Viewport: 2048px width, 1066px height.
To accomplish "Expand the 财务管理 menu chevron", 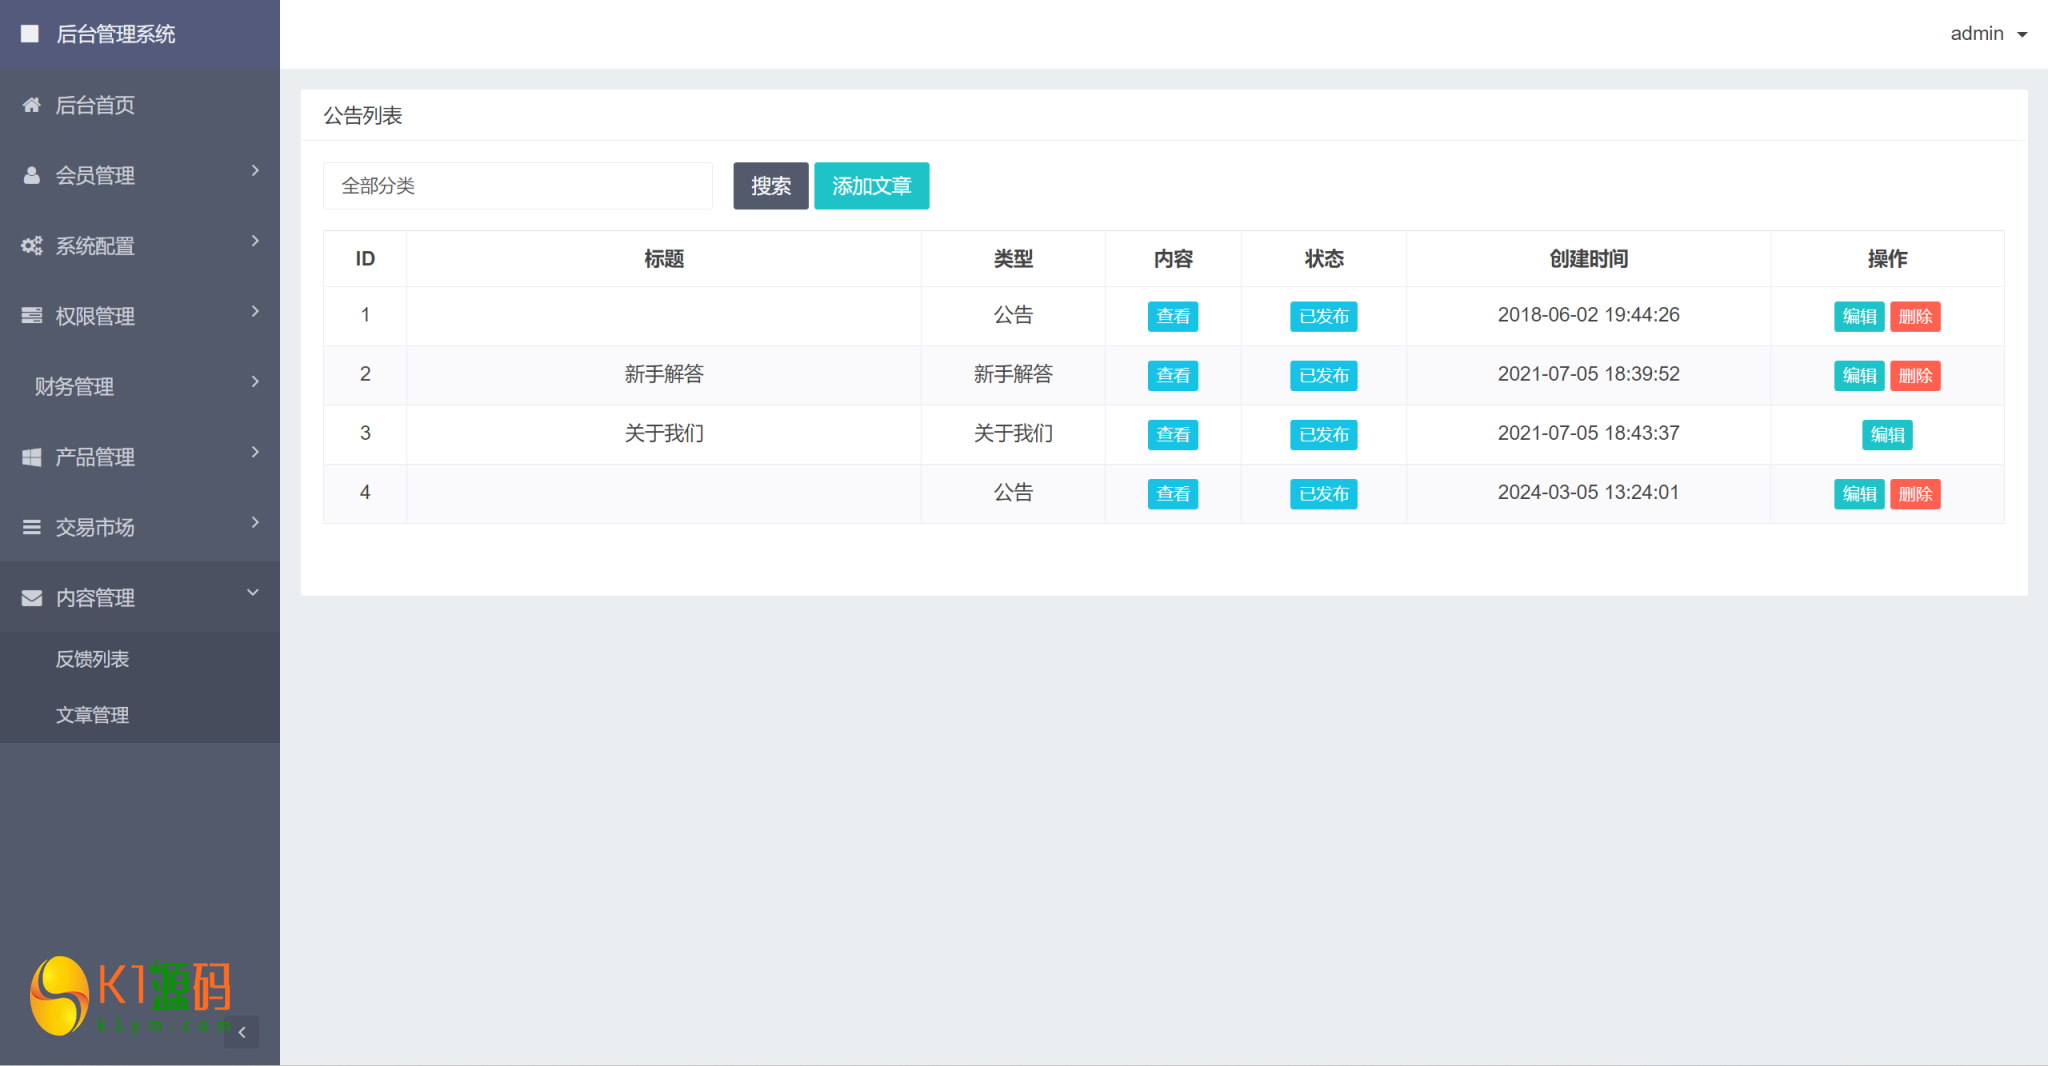I will (x=255, y=382).
